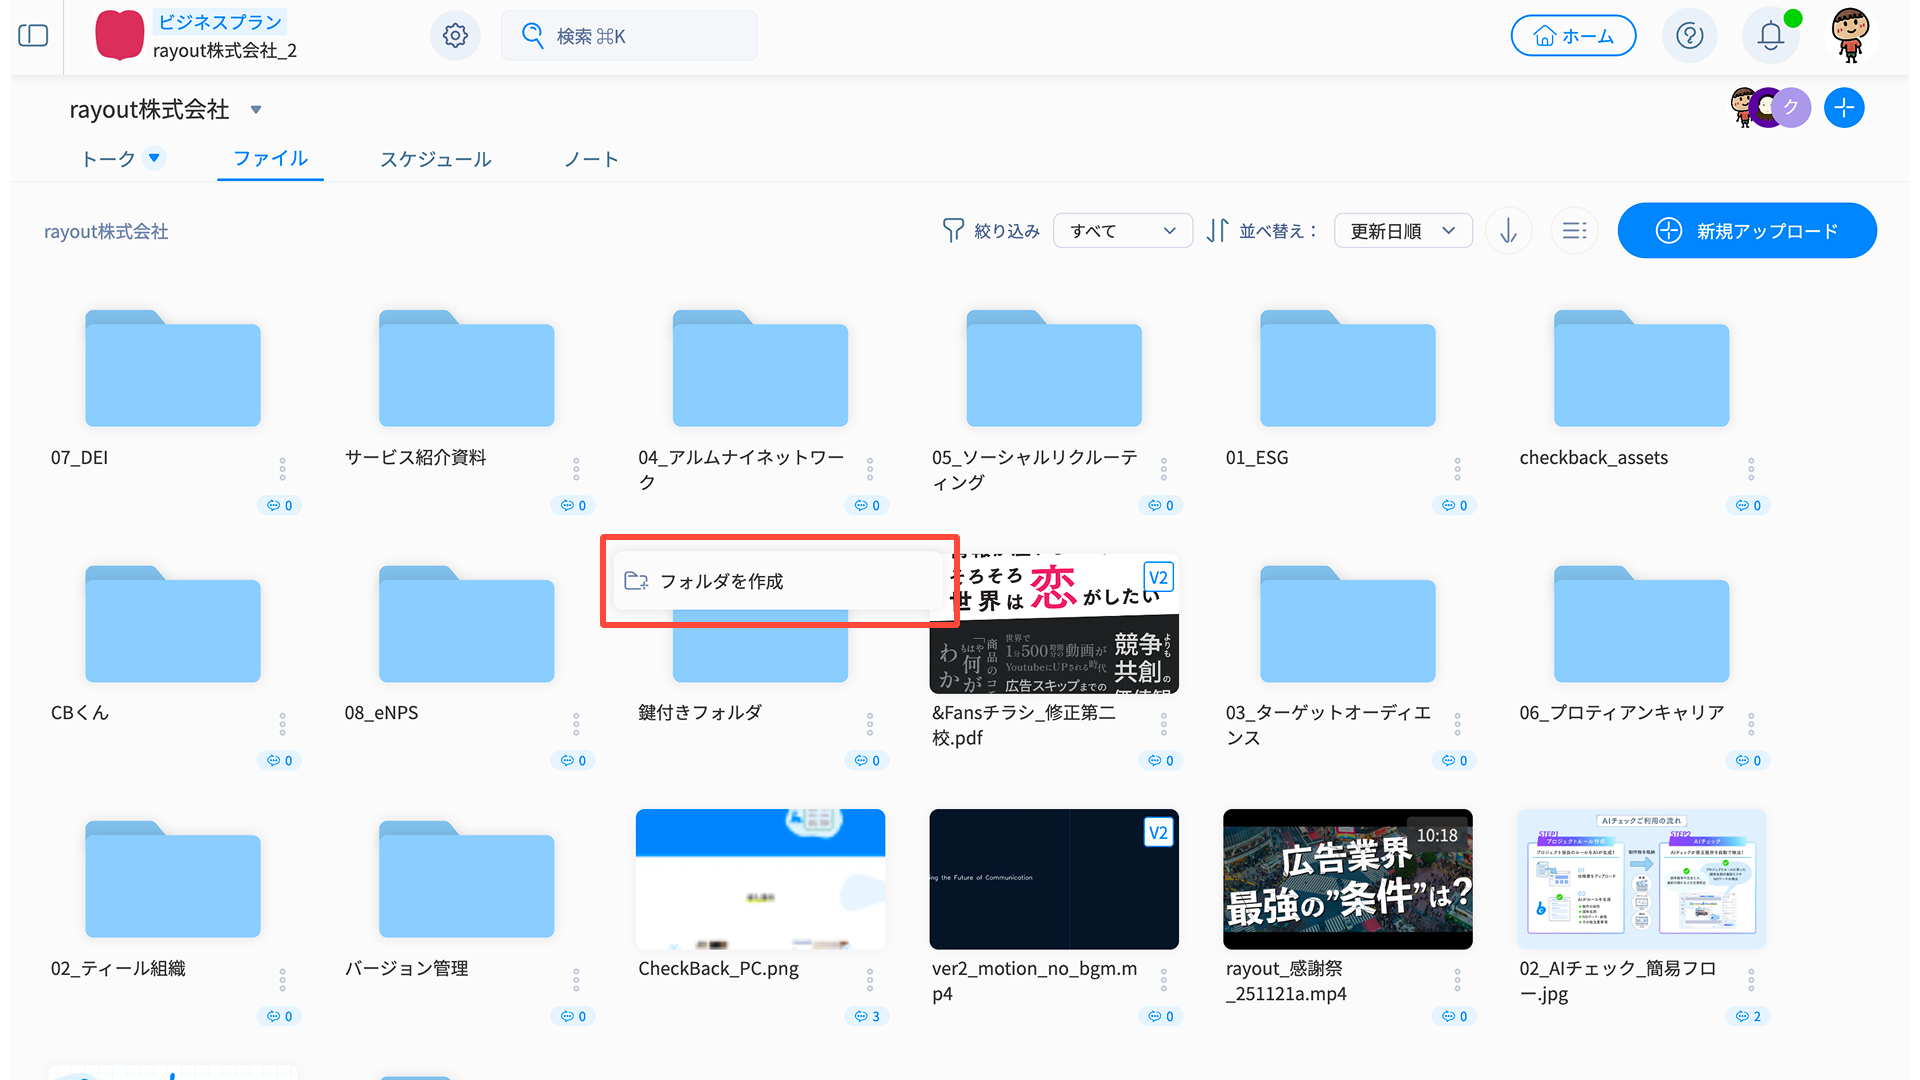Image resolution: width=1920 pixels, height=1080 pixels.
Task: Click 新規アップロード button
Action: pos(1746,231)
